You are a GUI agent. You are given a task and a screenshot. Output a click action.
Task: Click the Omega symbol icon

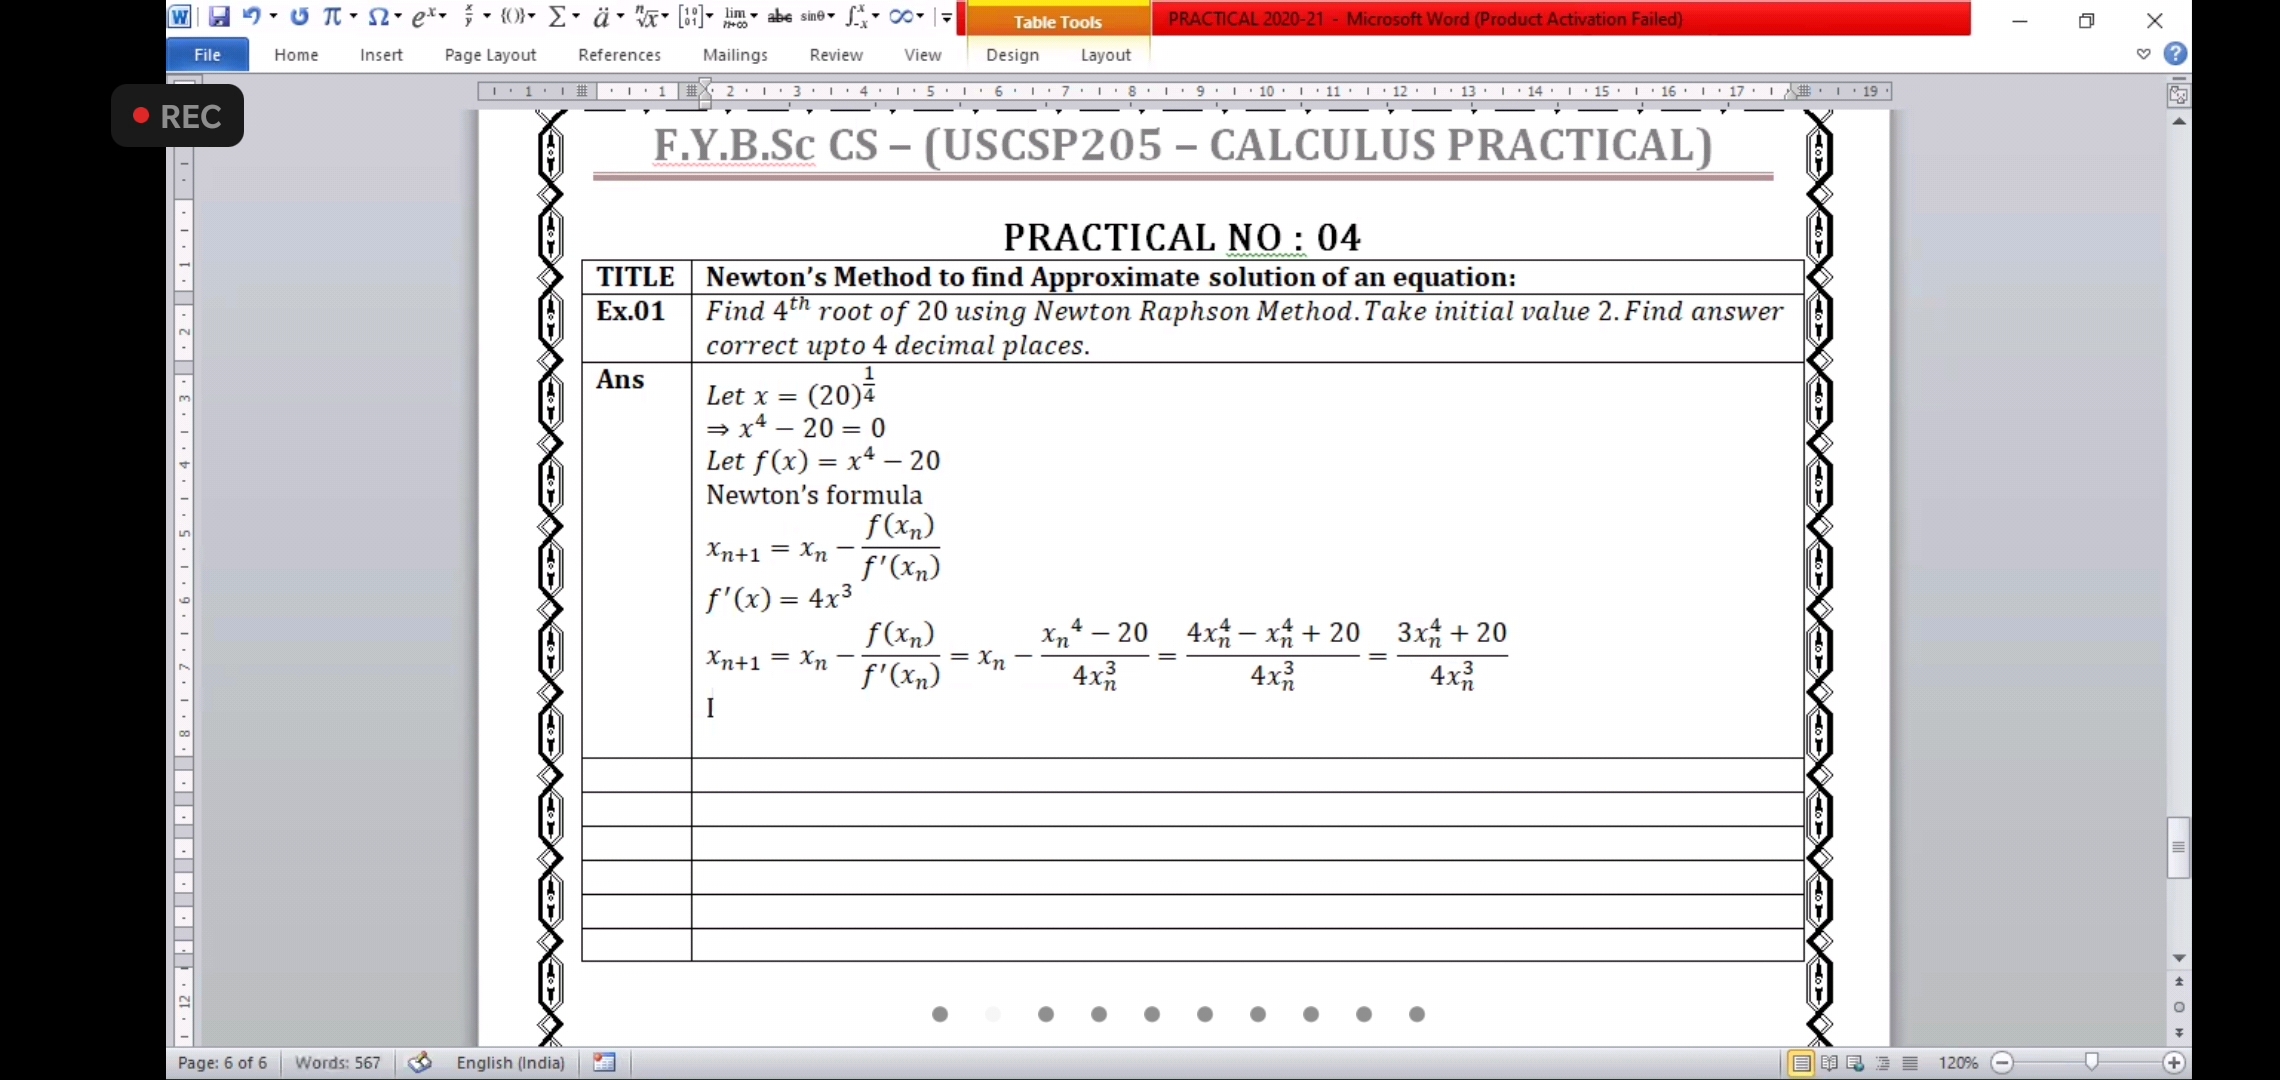click(378, 17)
